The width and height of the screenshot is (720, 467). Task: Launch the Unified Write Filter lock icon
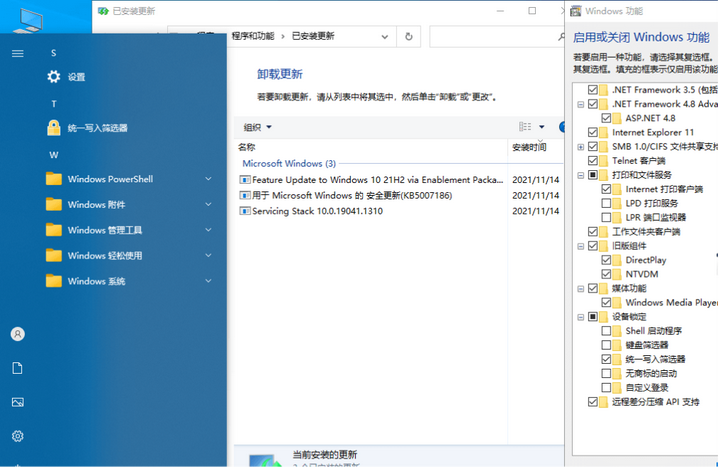click(x=54, y=128)
